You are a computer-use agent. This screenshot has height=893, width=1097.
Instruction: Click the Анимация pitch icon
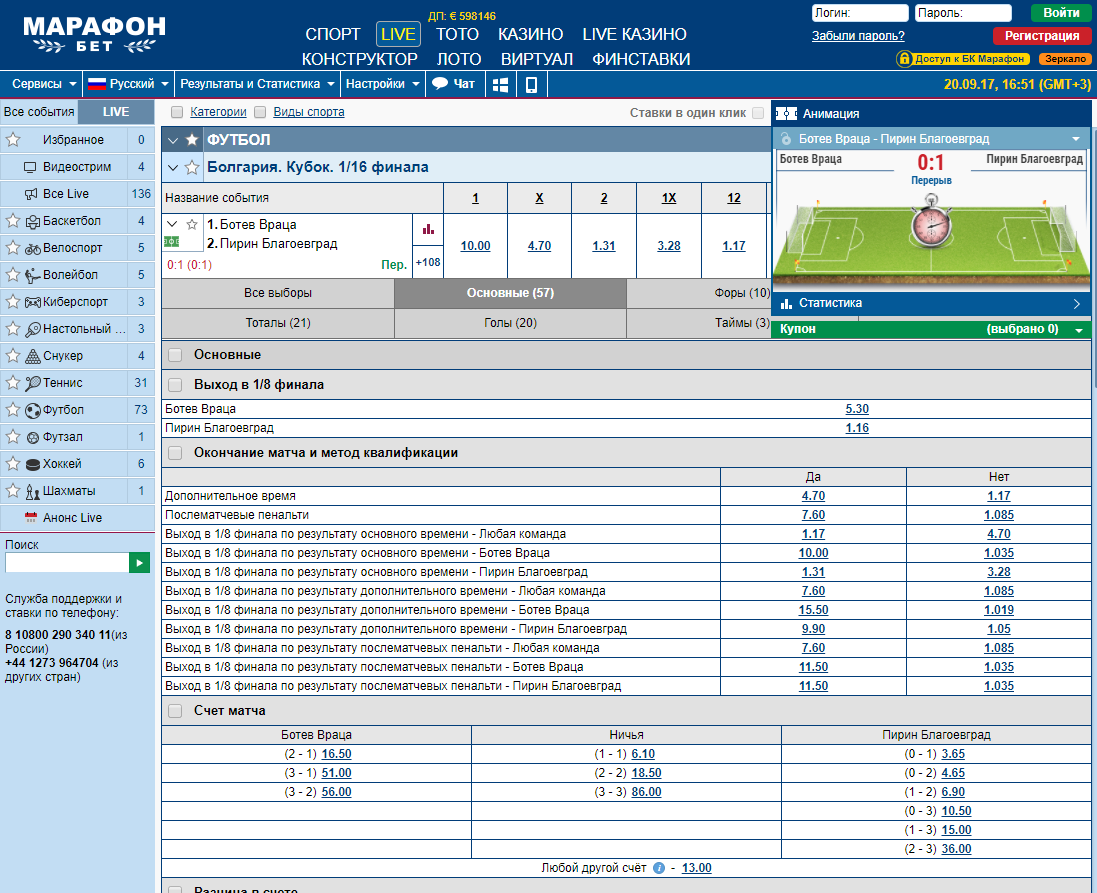[x=786, y=113]
